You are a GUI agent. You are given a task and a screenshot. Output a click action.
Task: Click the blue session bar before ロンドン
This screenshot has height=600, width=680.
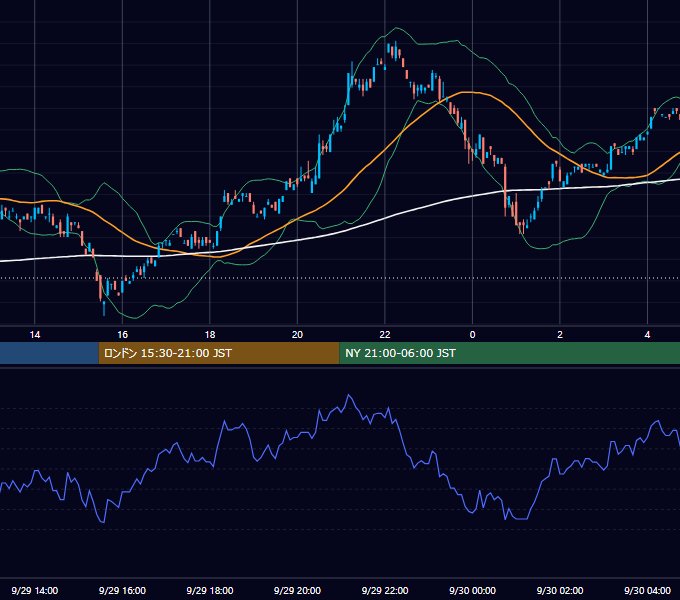point(49,353)
